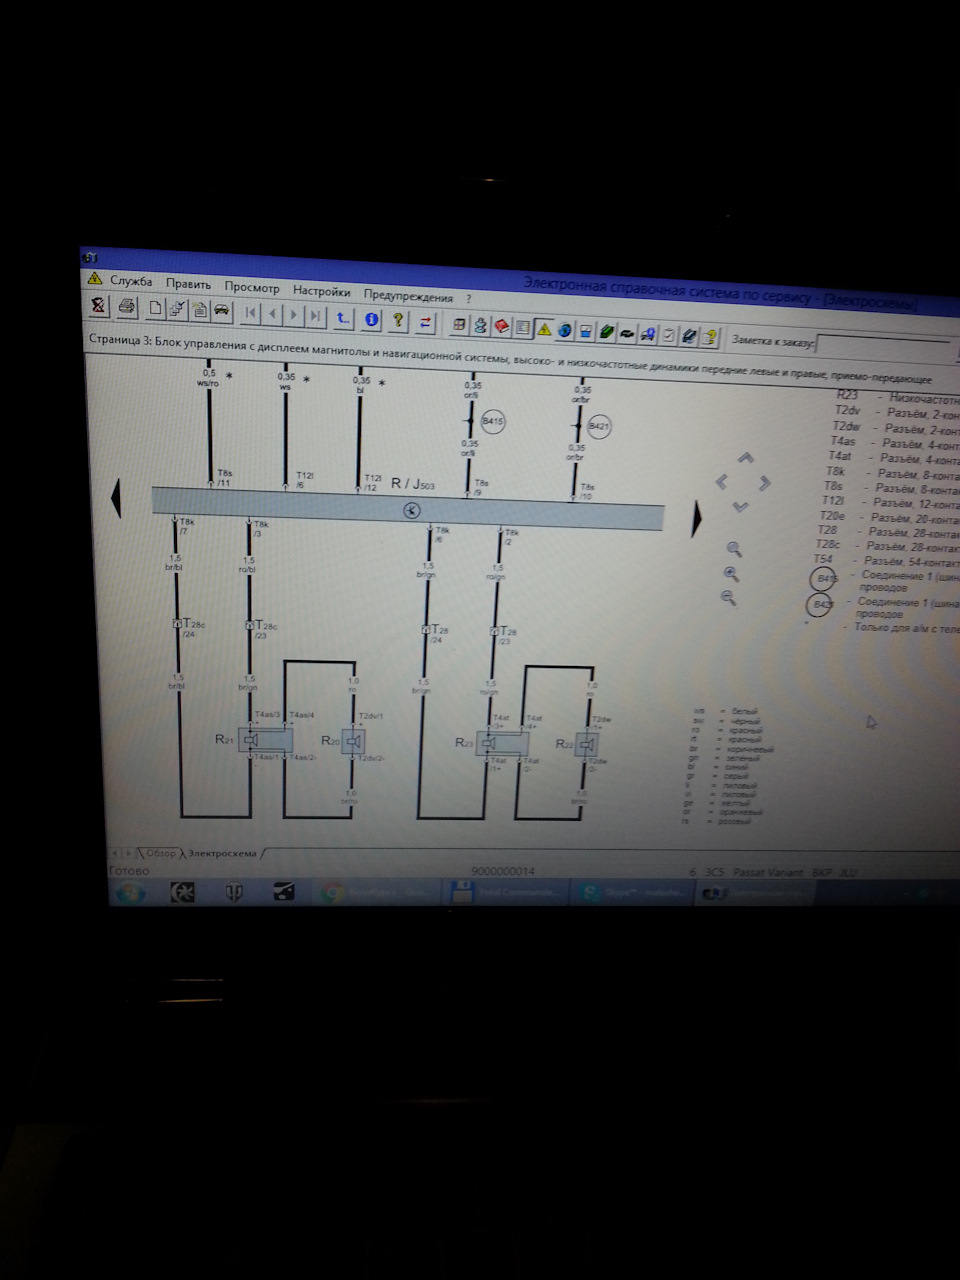Viewport: 960px width, 1280px height.
Task: Click status bar number 9000000014
Action: [x=502, y=871]
